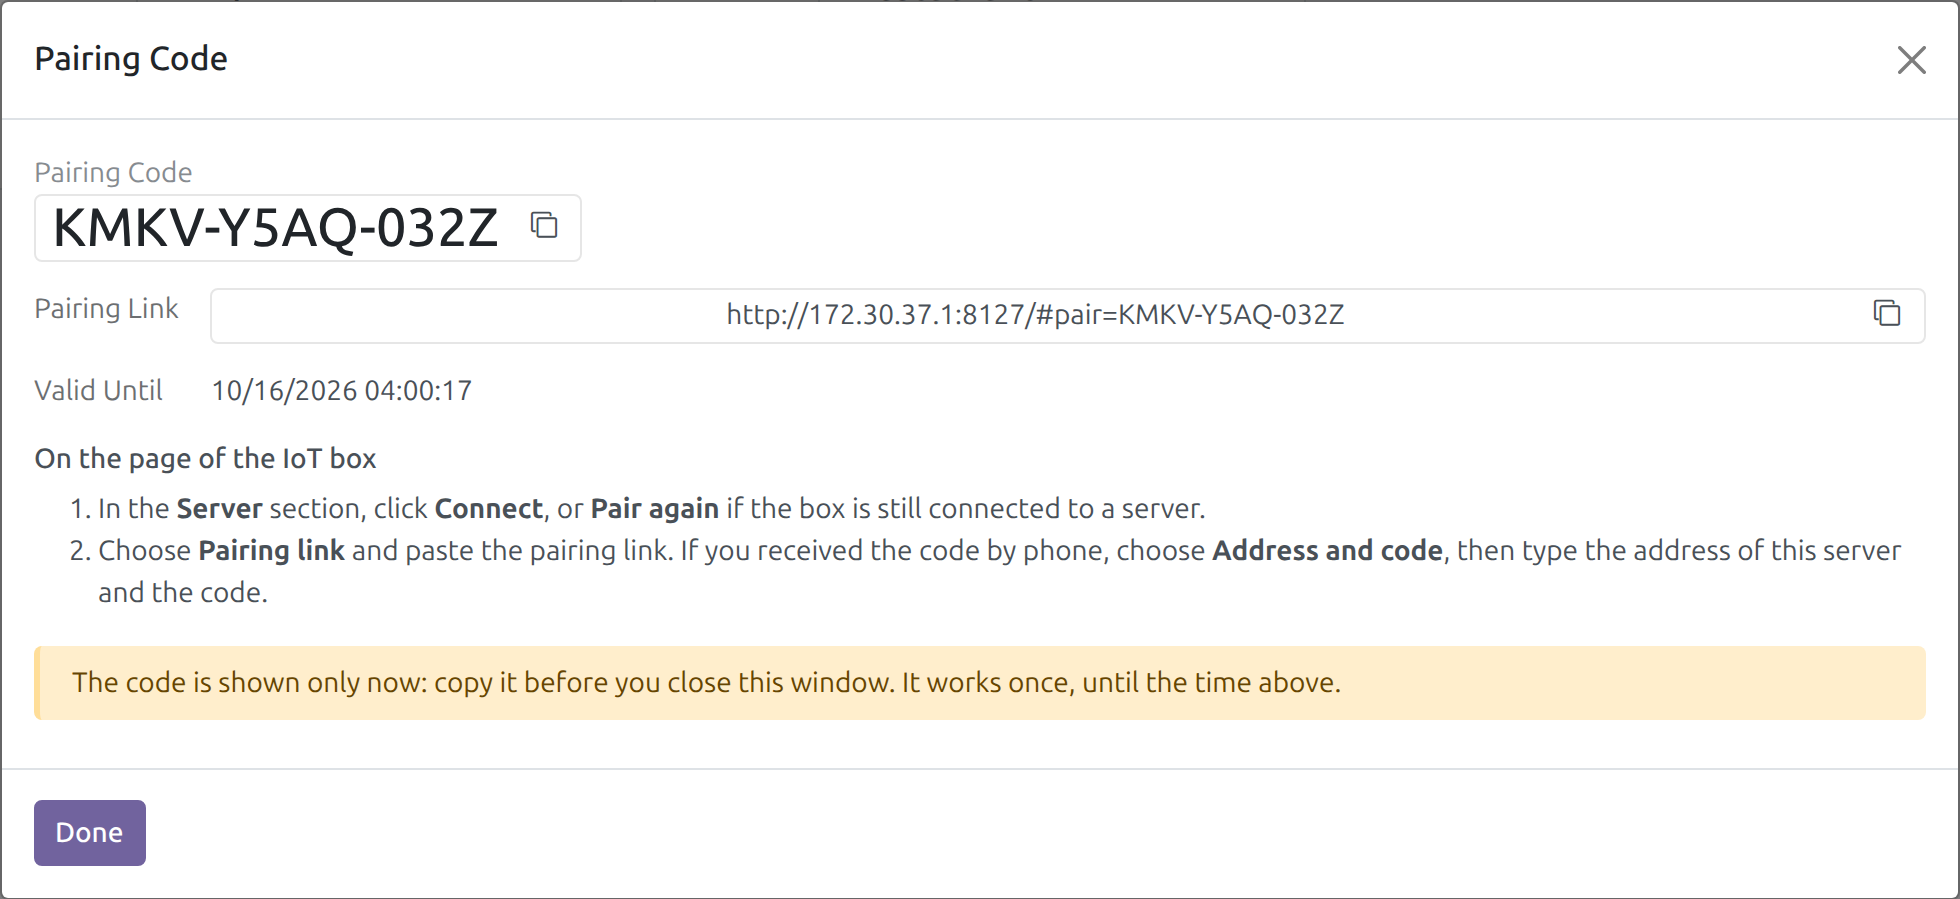Click the Pairing Link field label
The height and width of the screenshot is (899, 1960).
point(107,308)
